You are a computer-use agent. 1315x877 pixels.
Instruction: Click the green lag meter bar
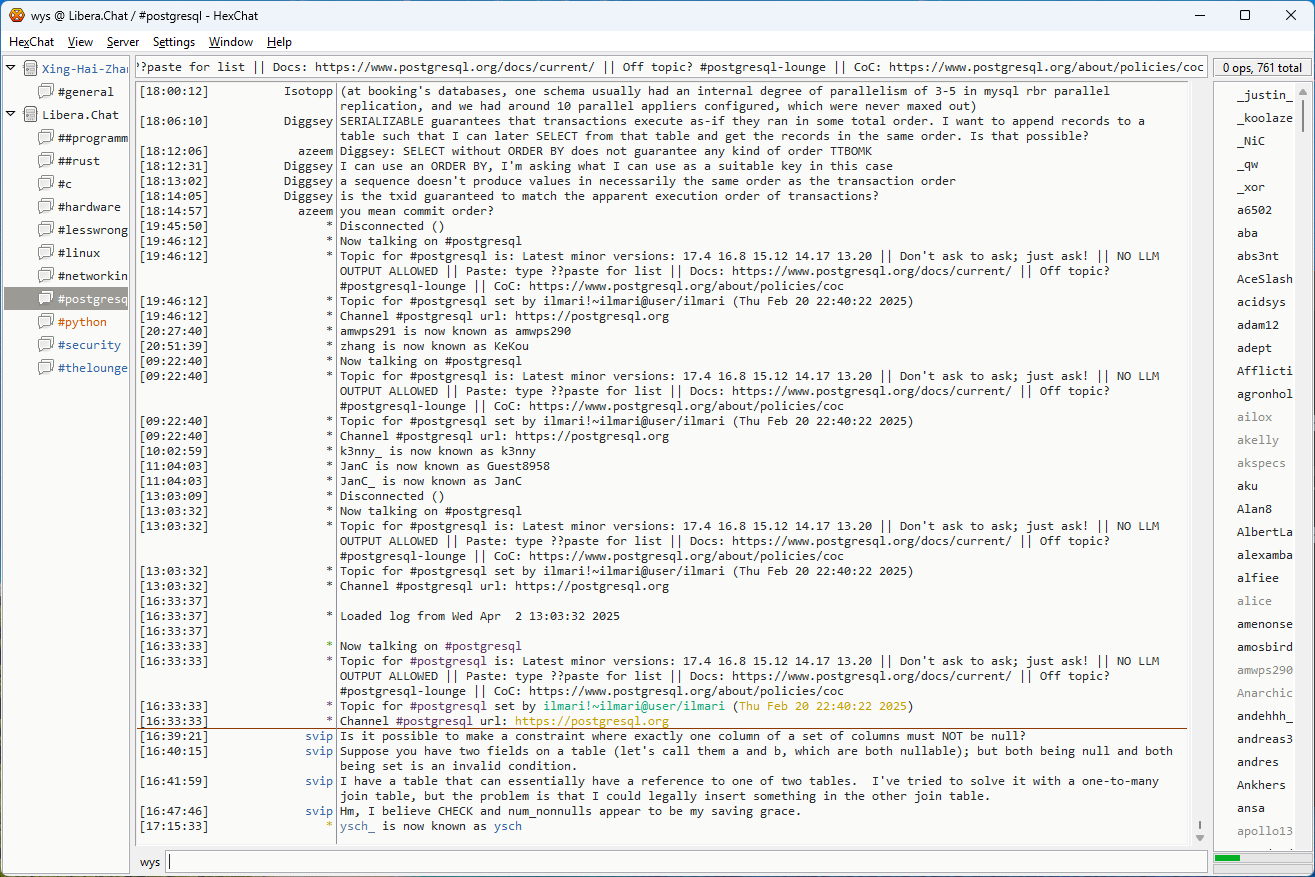pos(1227,858)
